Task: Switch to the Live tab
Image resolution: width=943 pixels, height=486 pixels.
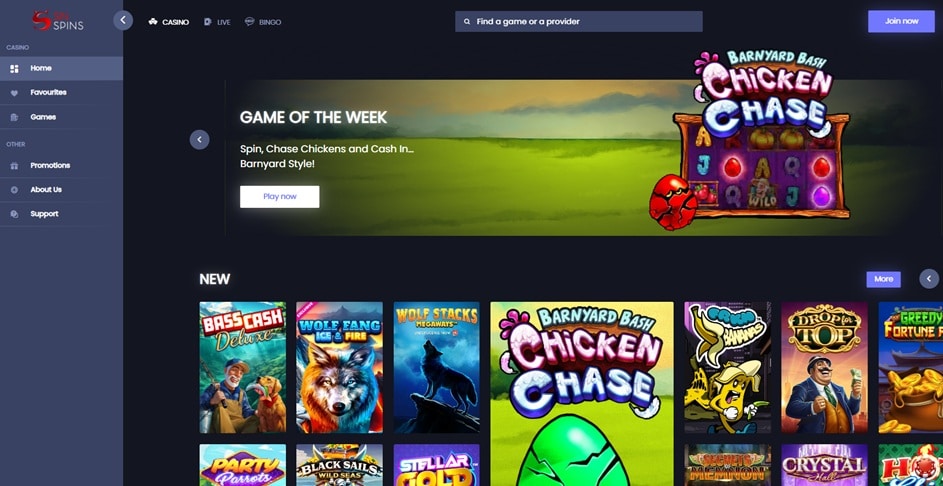Action: [x=217, y=22]
